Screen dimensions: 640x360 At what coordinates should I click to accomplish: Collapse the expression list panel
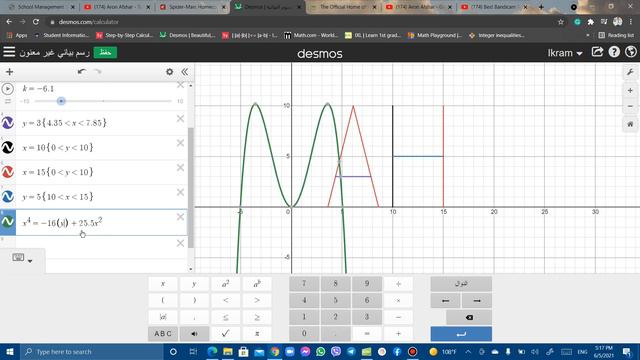click(184, 72)
